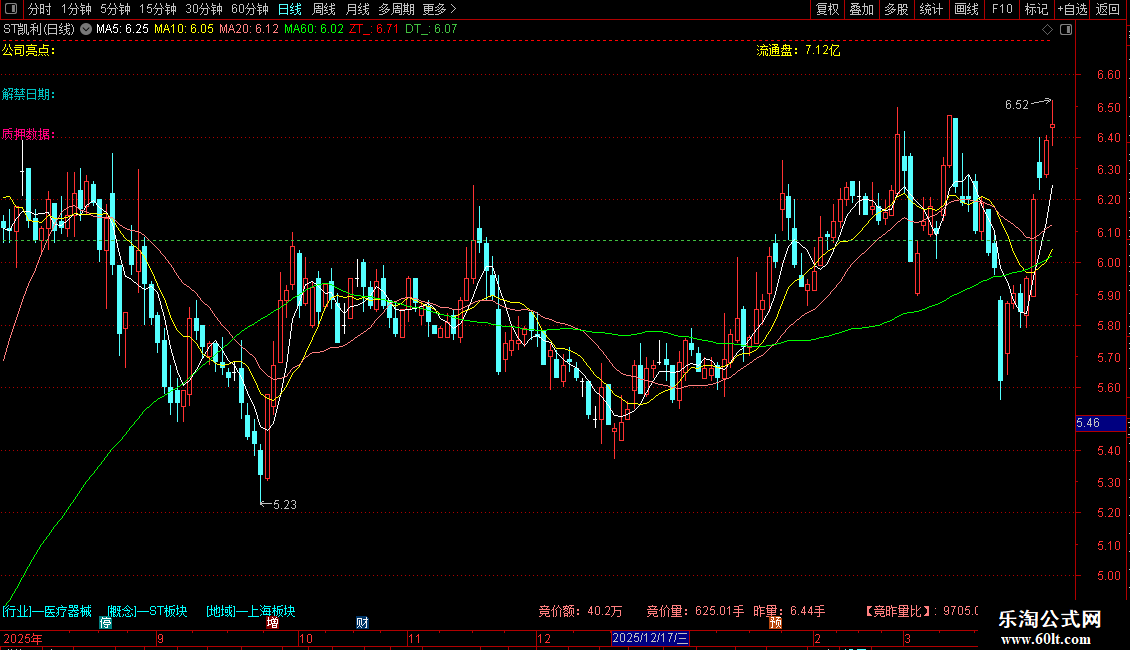Open 多股 multi-stock view
This screenshot has width=1130, height=650.
(897, 9)
